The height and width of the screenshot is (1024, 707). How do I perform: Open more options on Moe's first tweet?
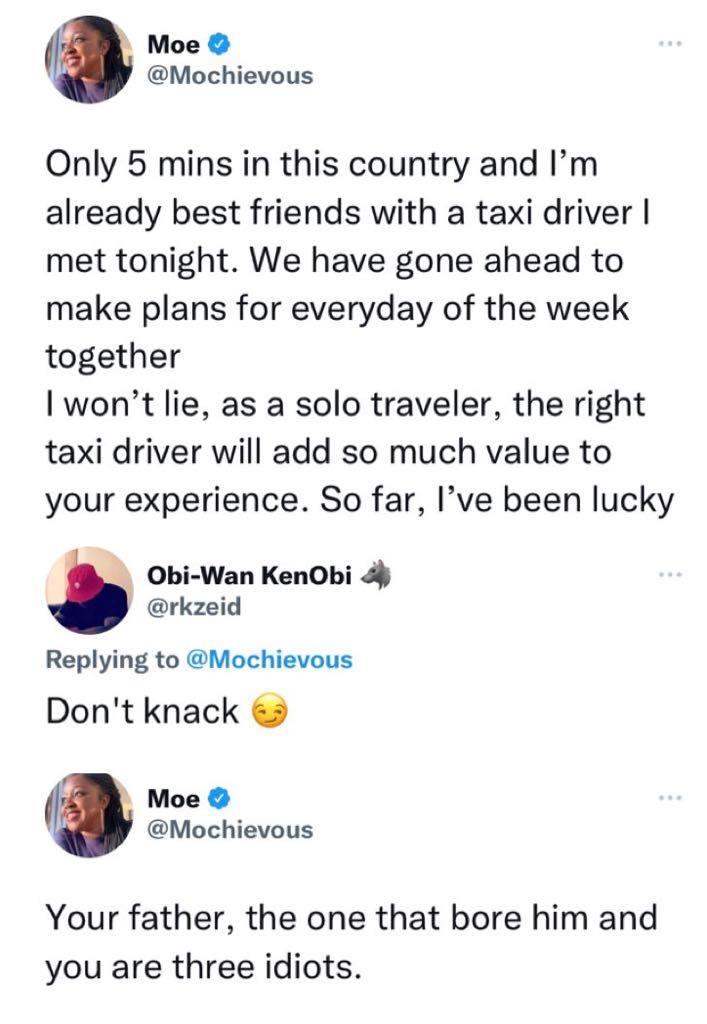coord(668,45)
